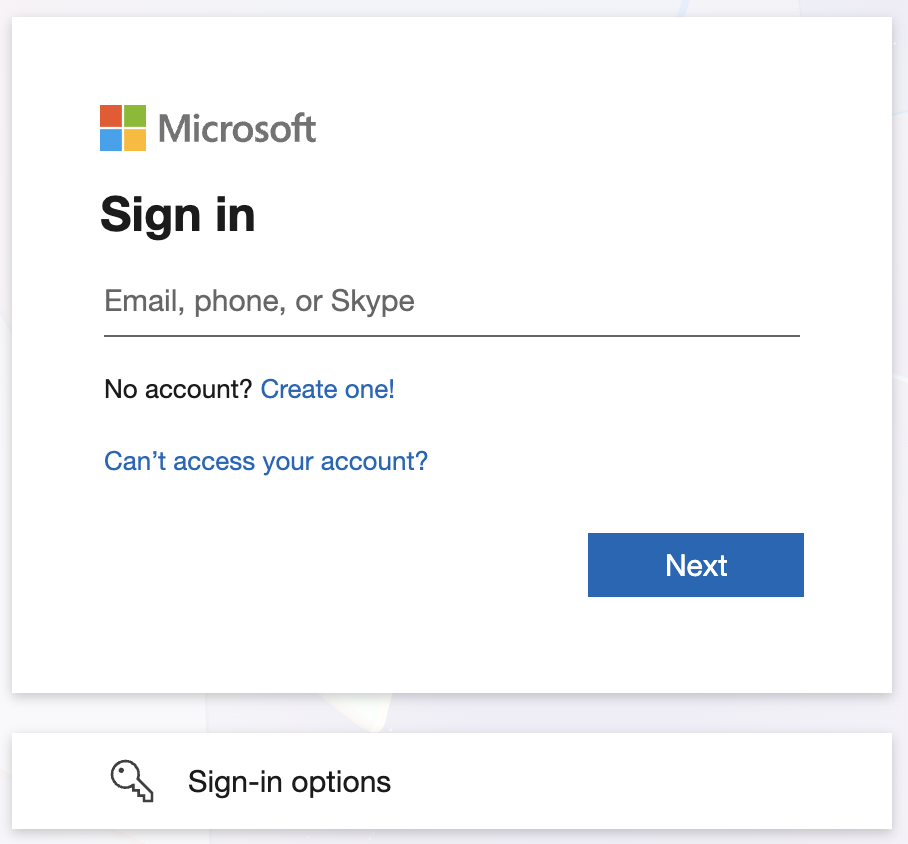Screen dimensions: 908x844
Task: Click the red square in Microsoft logo
Action: pos(111,116)
